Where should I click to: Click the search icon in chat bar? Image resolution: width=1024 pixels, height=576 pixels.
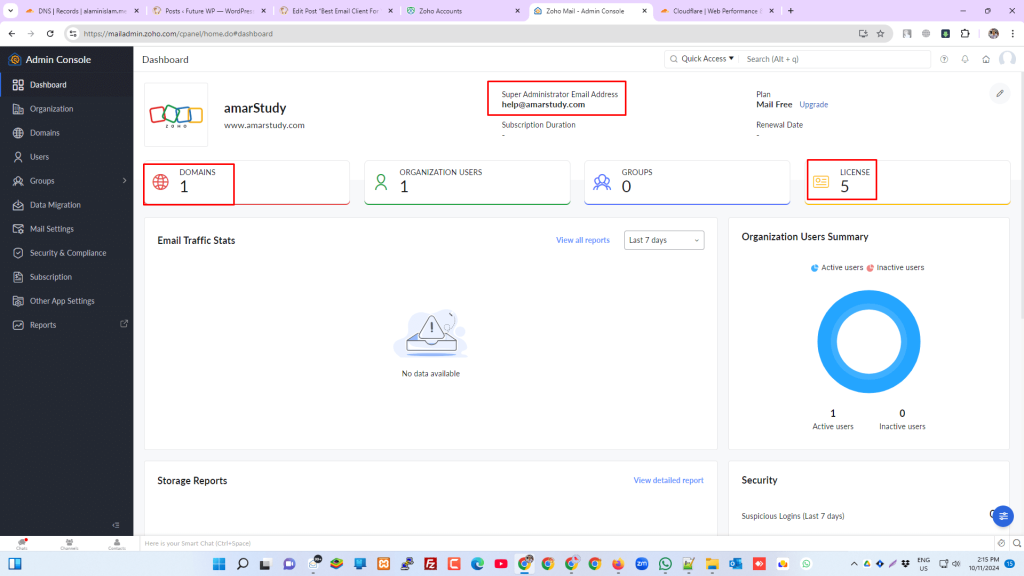pos(1017,543)
